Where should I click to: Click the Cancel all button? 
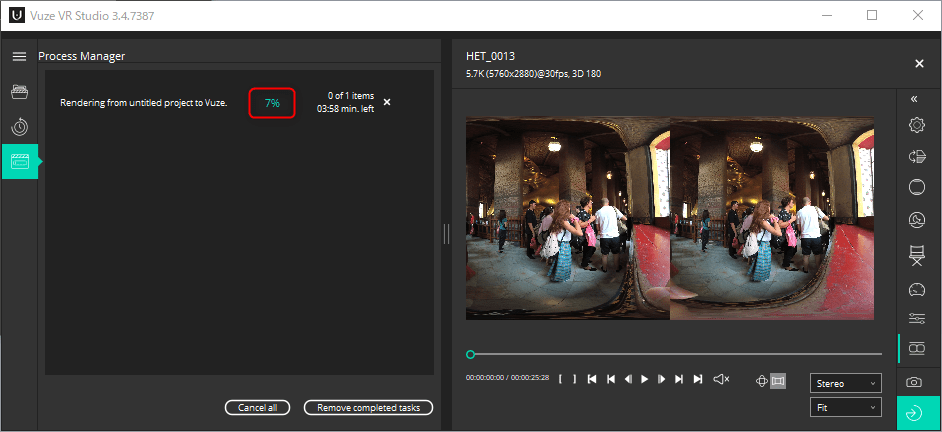[x=258, y=407]
